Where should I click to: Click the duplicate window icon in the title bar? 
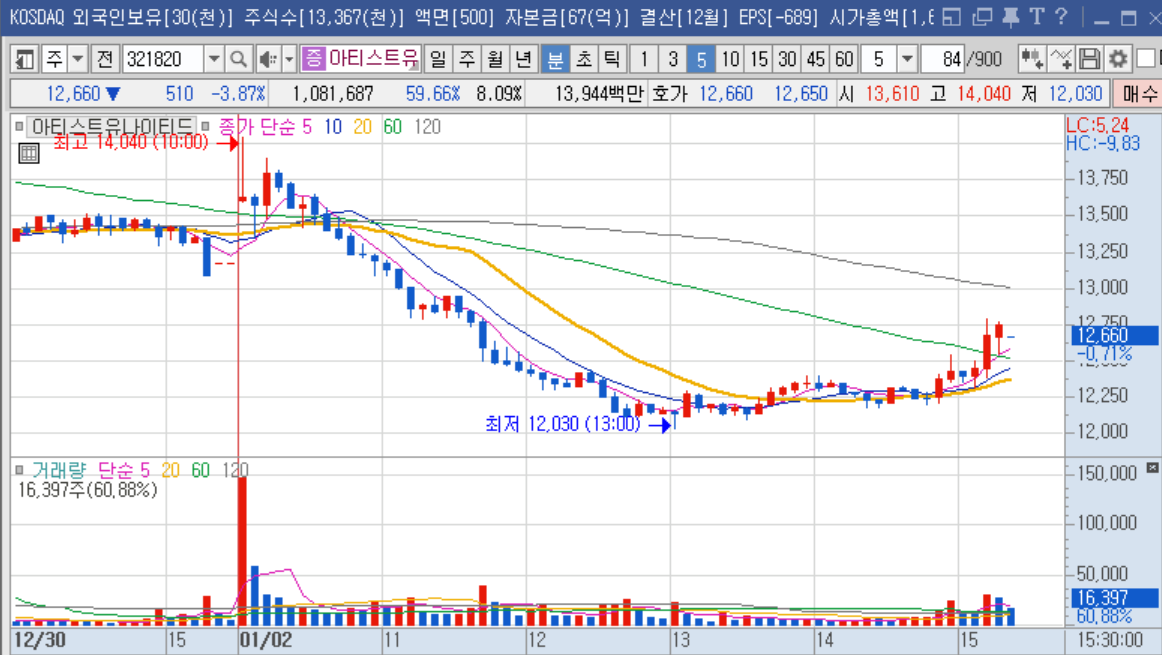(982, 17)
